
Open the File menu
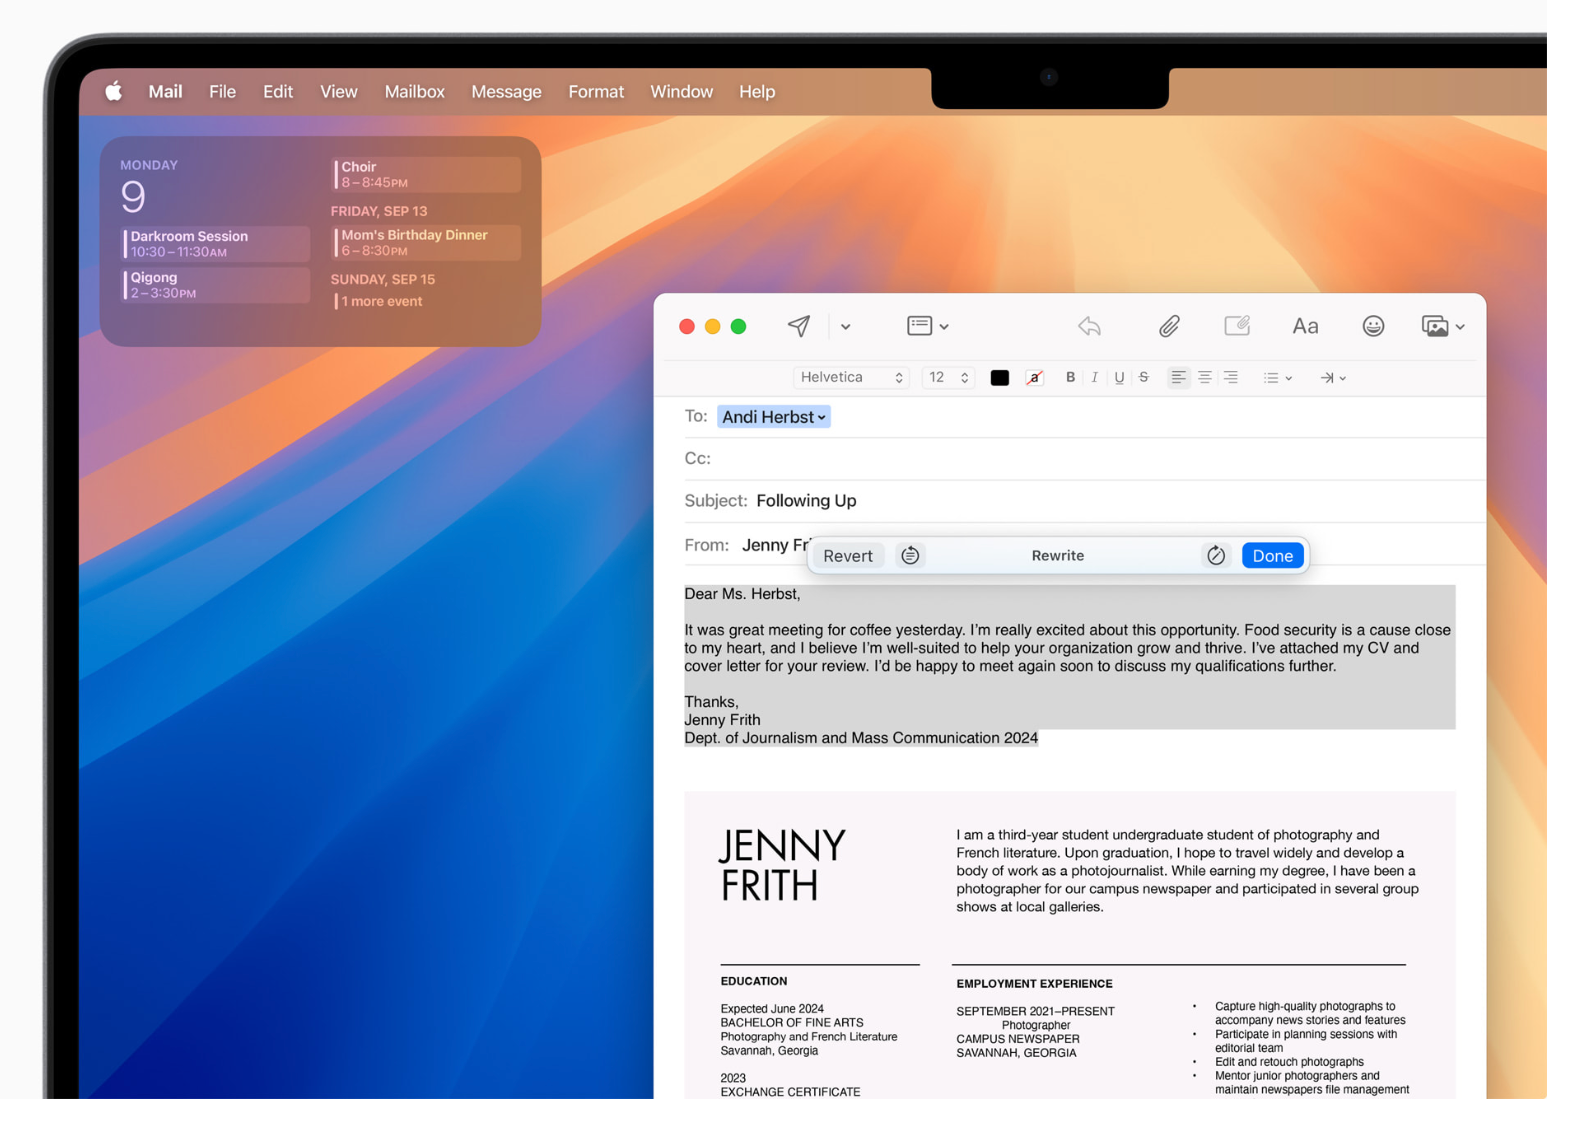(x=222, y=91)
